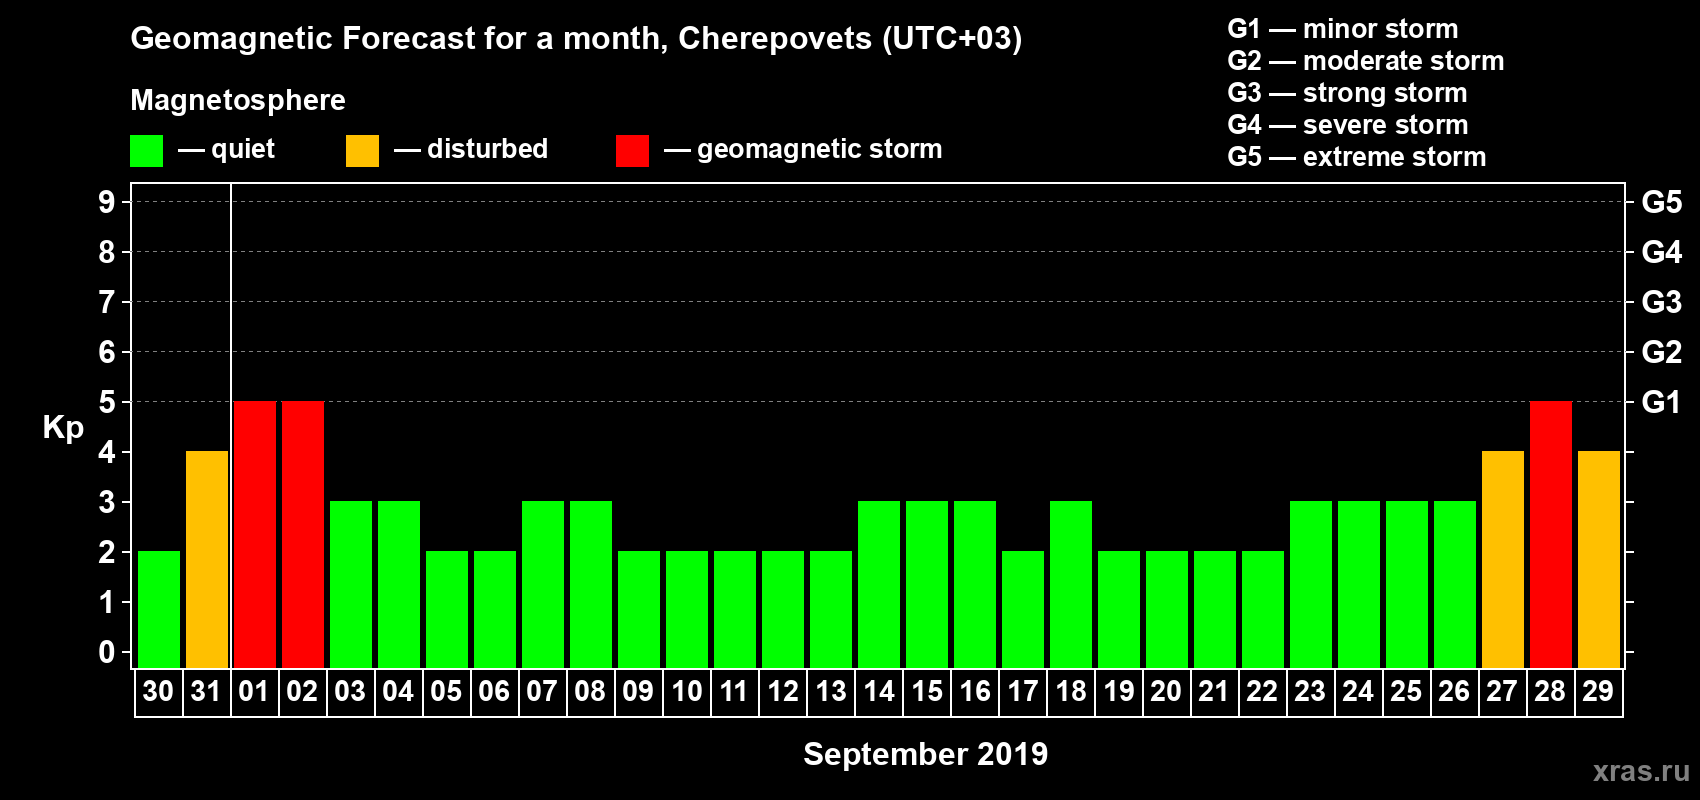Click the 'G2' right axis label
1700x800 pixels.
(x=1662, y=352)
